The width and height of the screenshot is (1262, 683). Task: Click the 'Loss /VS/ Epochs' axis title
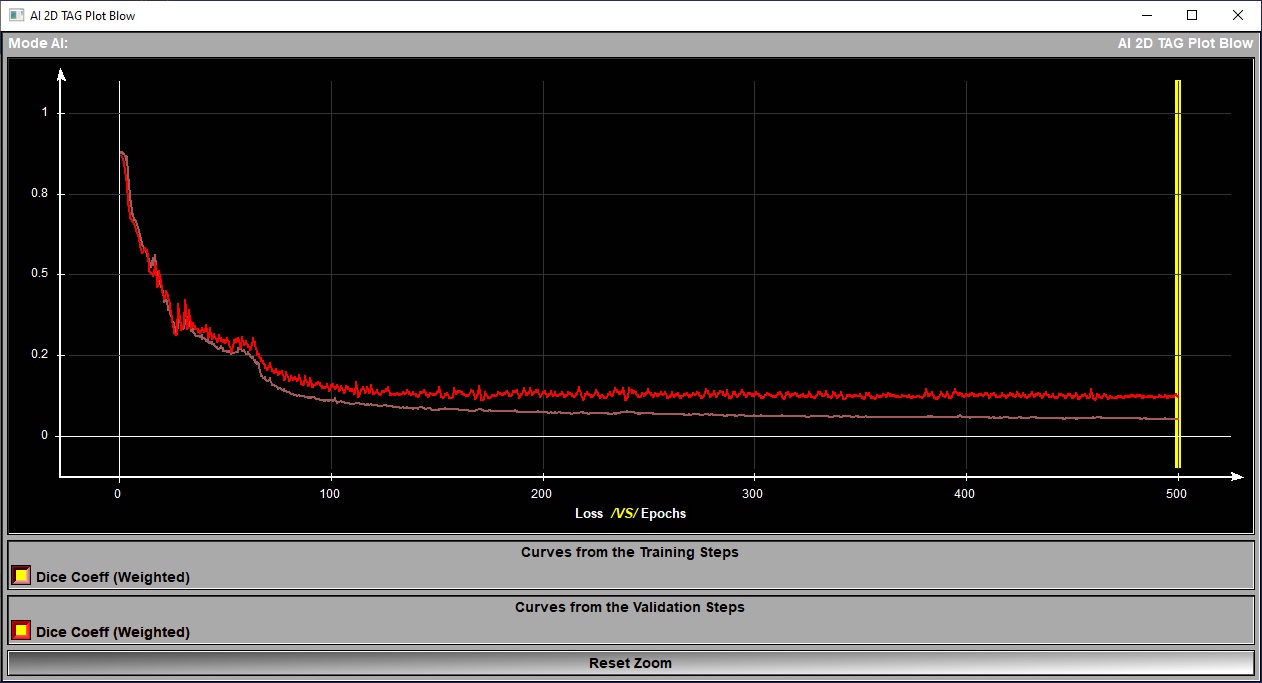click(x=630, y=513)
